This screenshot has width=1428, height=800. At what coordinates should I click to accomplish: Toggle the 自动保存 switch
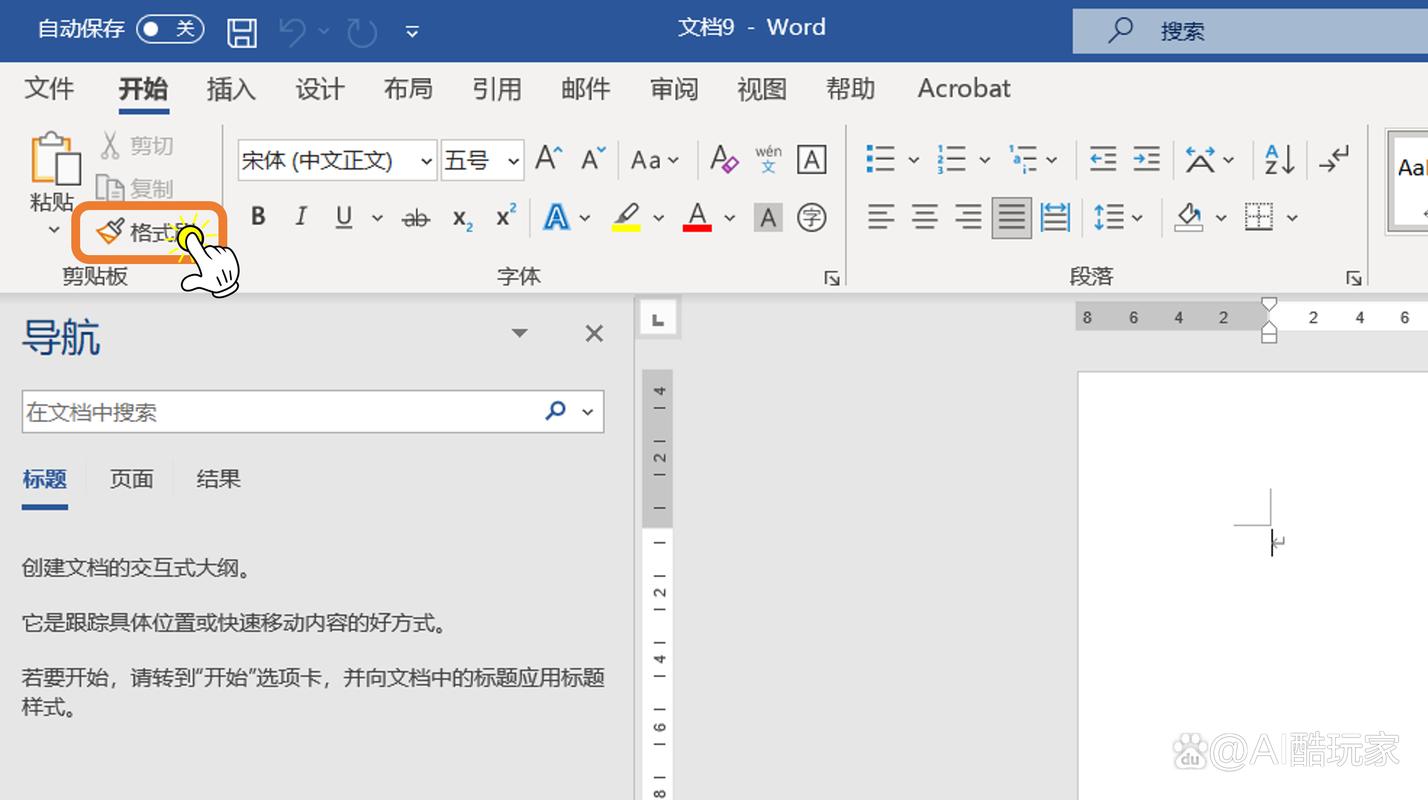point(170,29)
